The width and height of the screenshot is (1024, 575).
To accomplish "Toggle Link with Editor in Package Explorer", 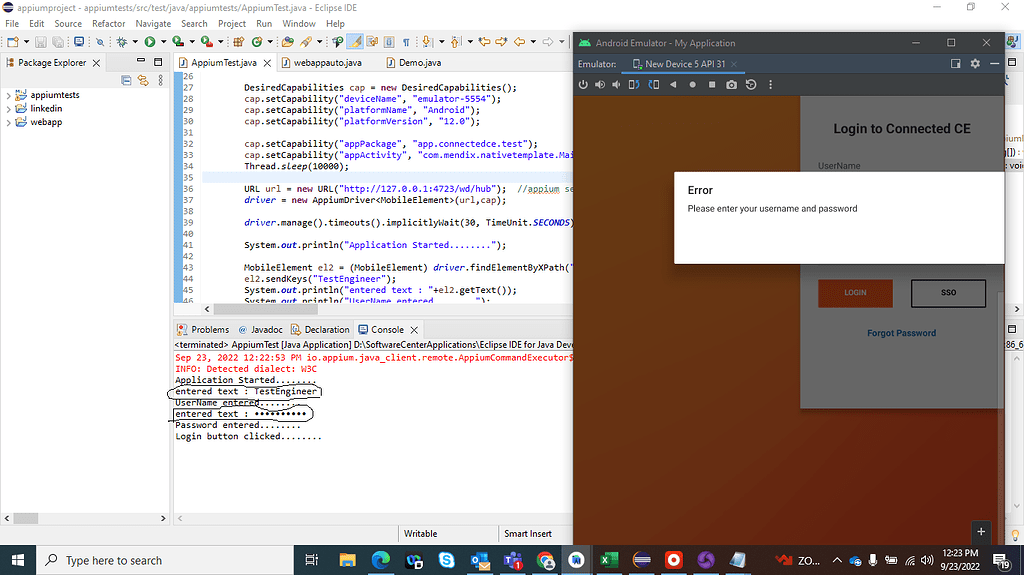I will coord(143,80).
